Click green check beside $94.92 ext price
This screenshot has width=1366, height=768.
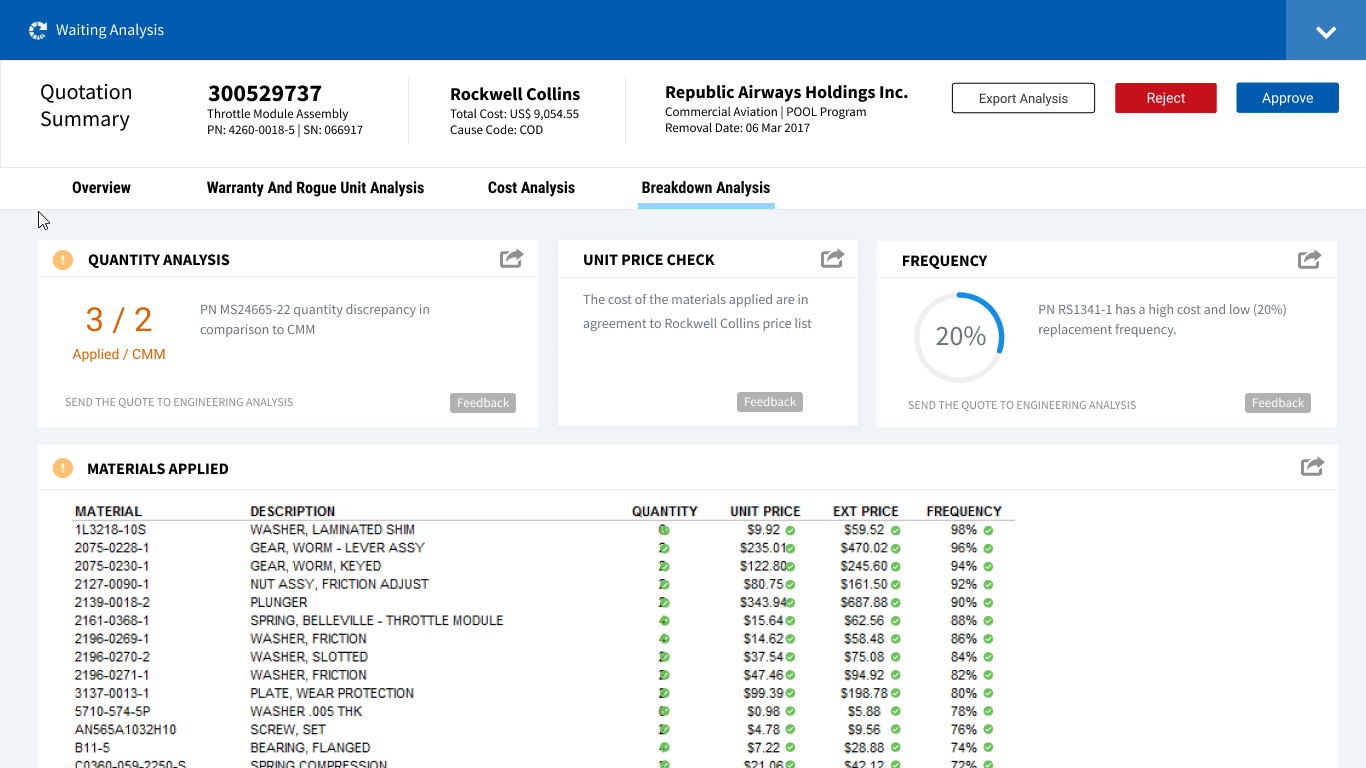[x=896, y=675]
